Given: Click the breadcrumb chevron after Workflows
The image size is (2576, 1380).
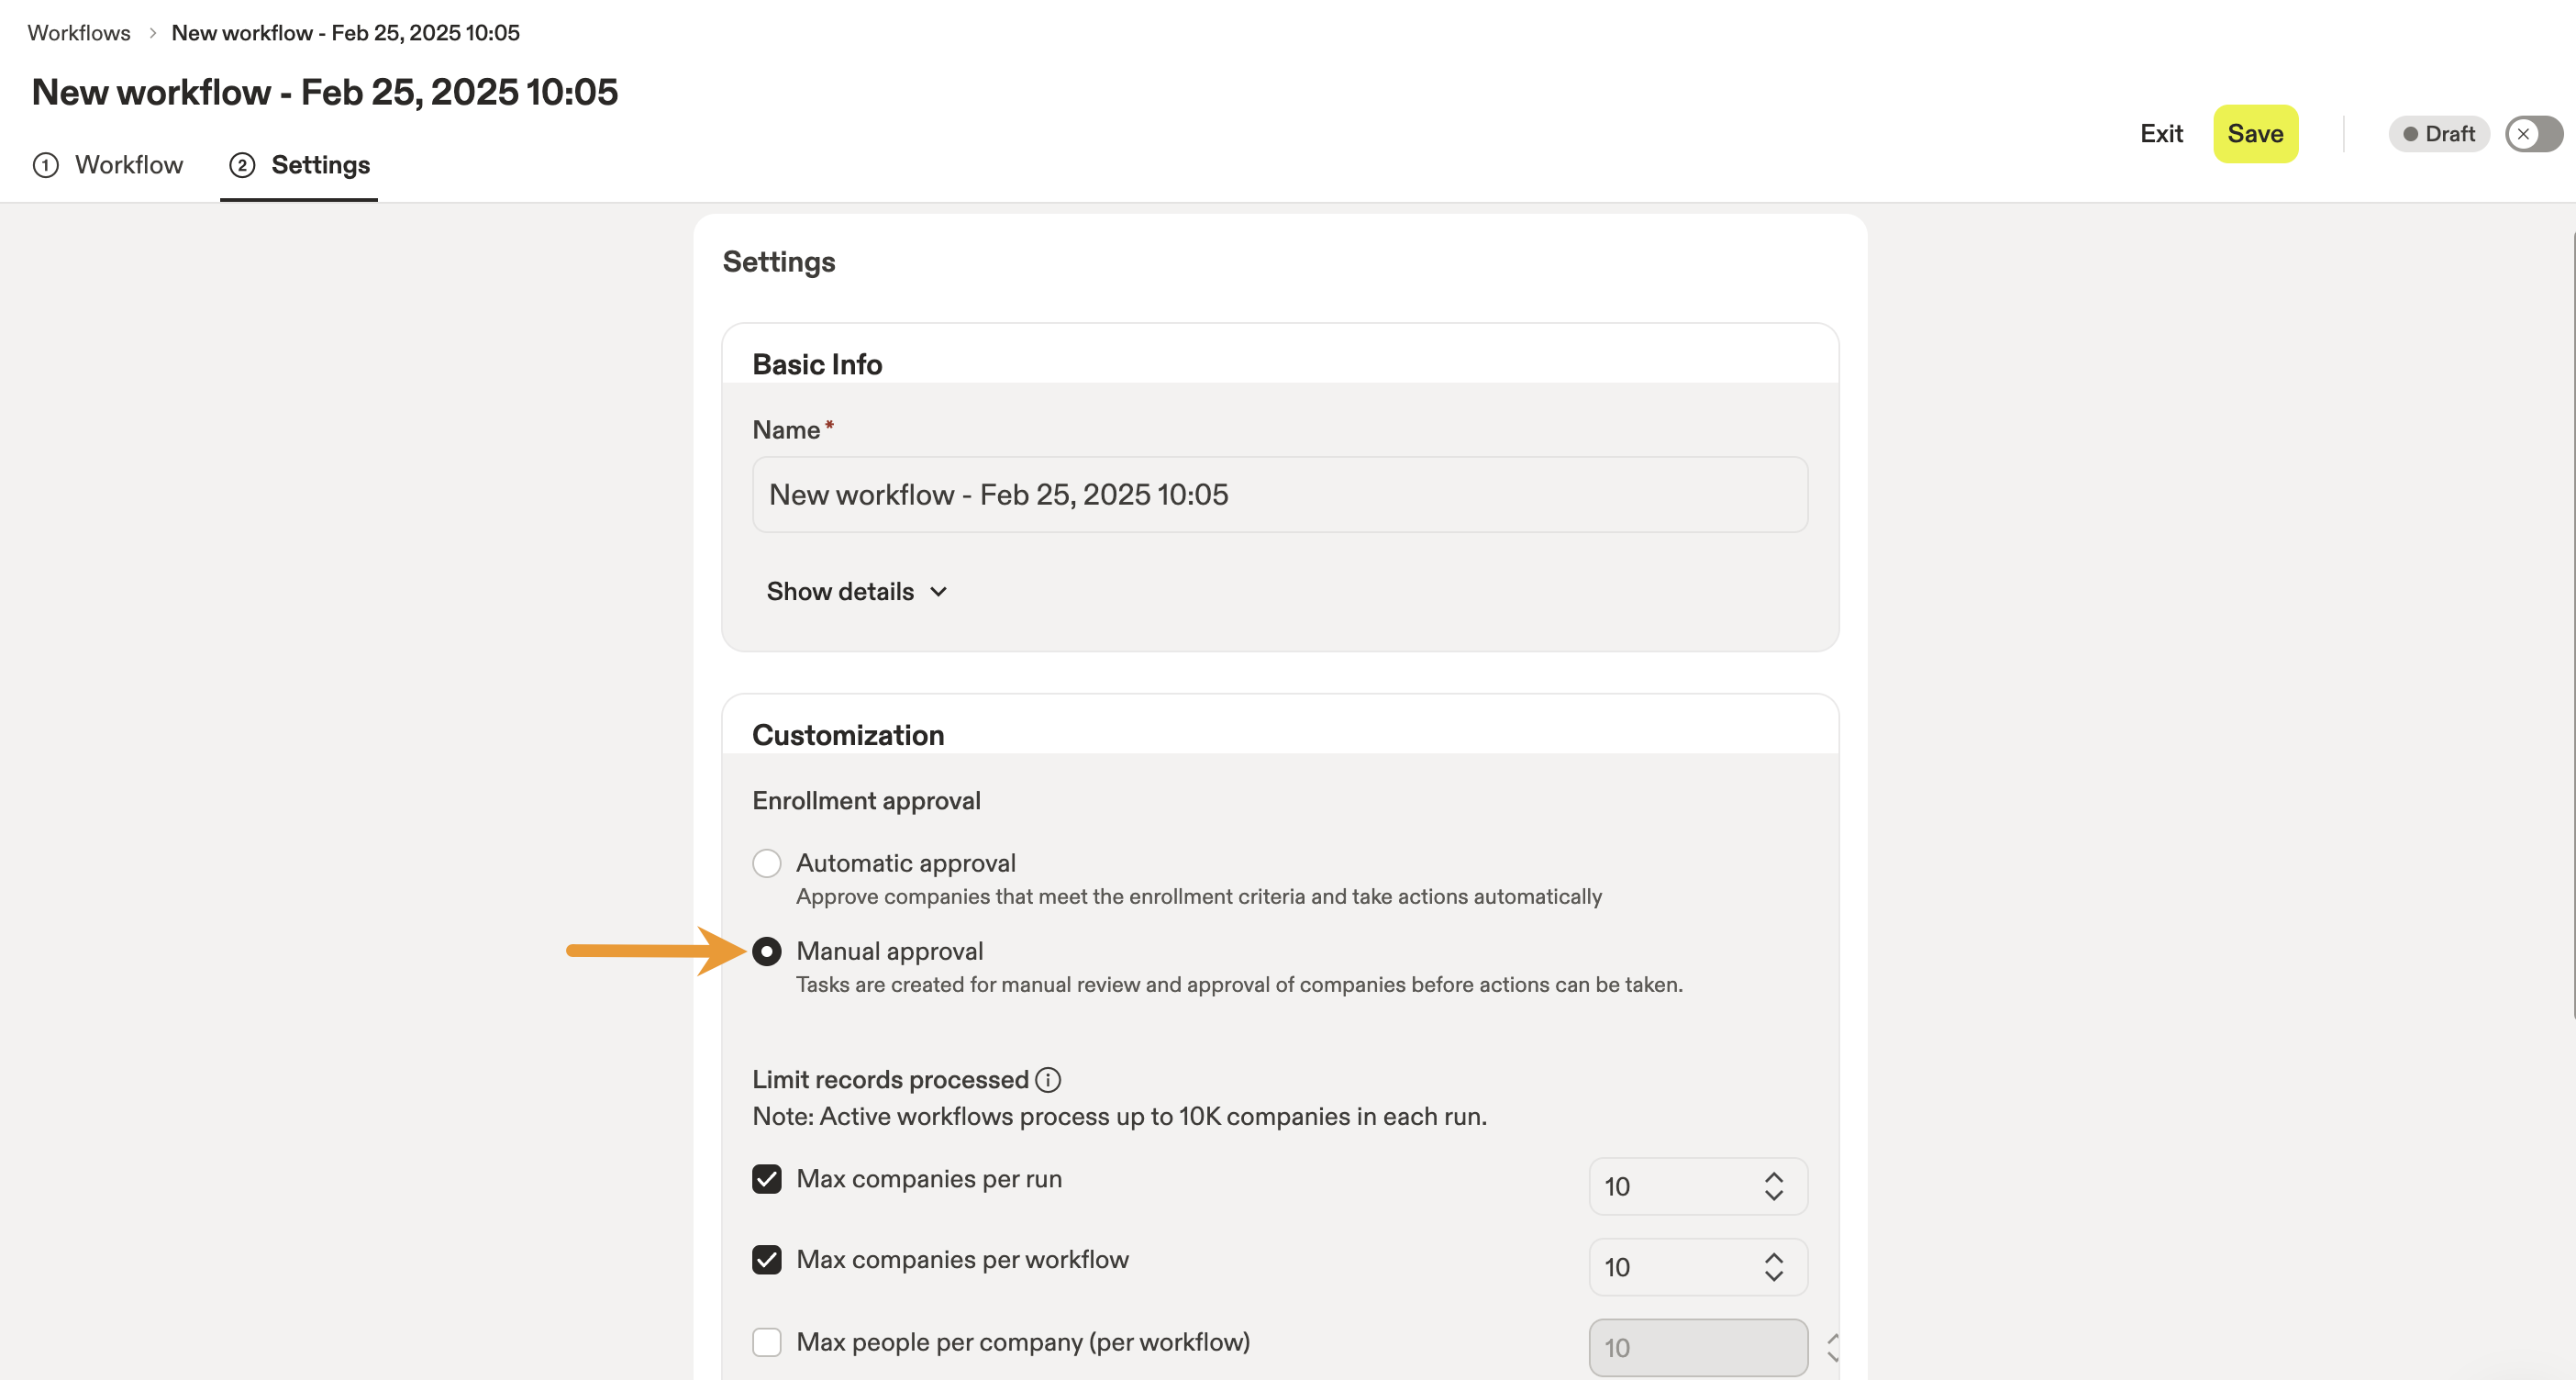Looking at the screenshot, I should coord(152,33).
